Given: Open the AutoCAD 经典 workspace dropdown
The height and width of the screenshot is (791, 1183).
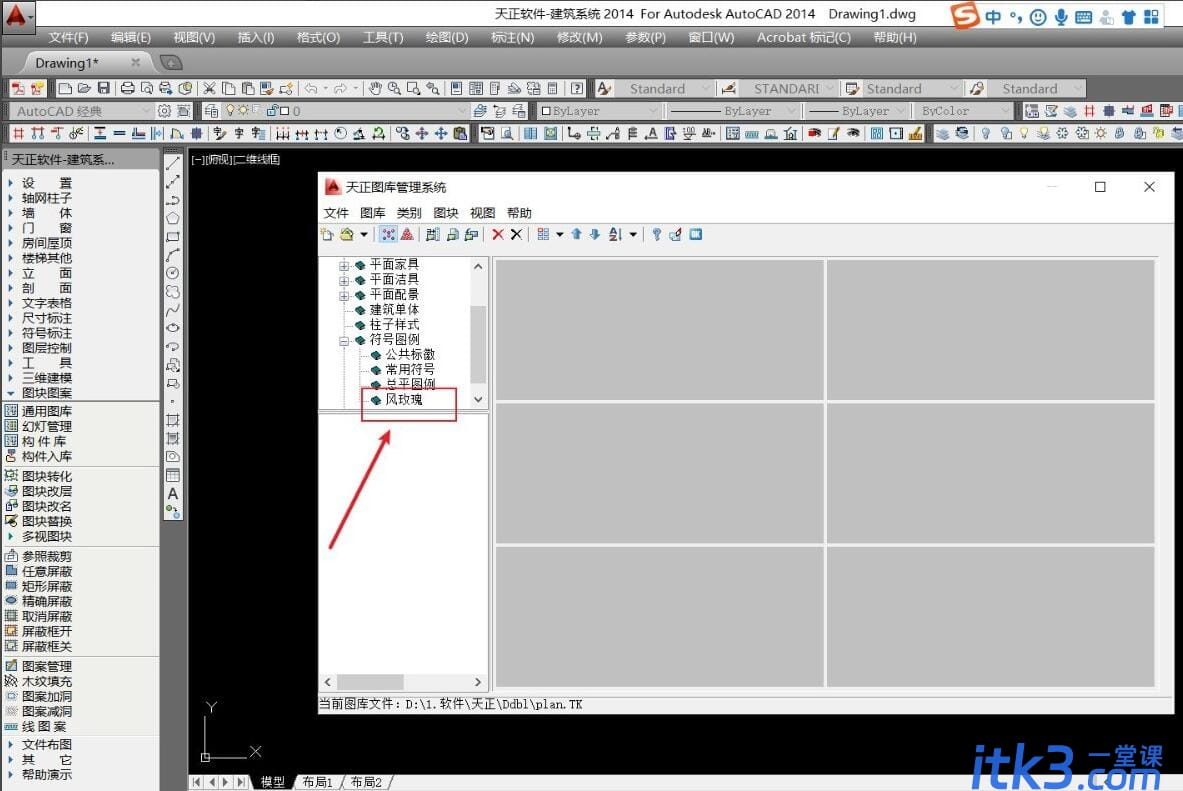Looking at the screenshot, I should pos(145,111).
